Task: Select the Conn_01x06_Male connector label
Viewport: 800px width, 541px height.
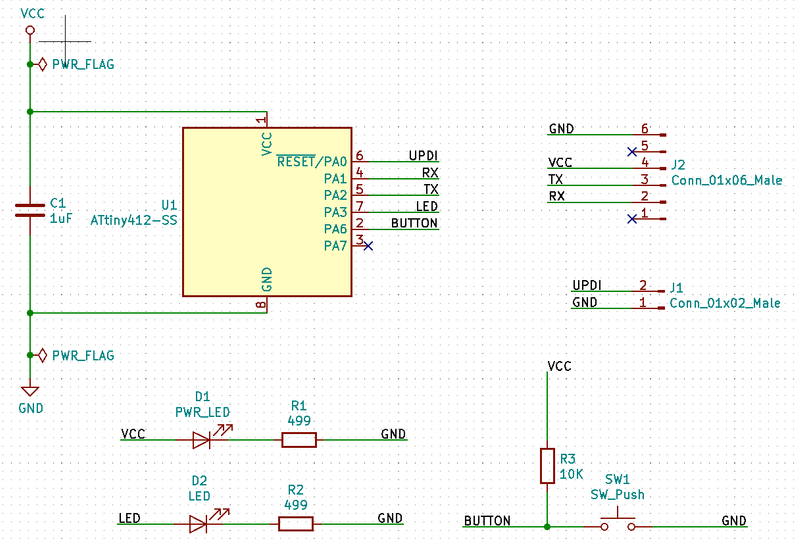Action: tap(726, 181)
